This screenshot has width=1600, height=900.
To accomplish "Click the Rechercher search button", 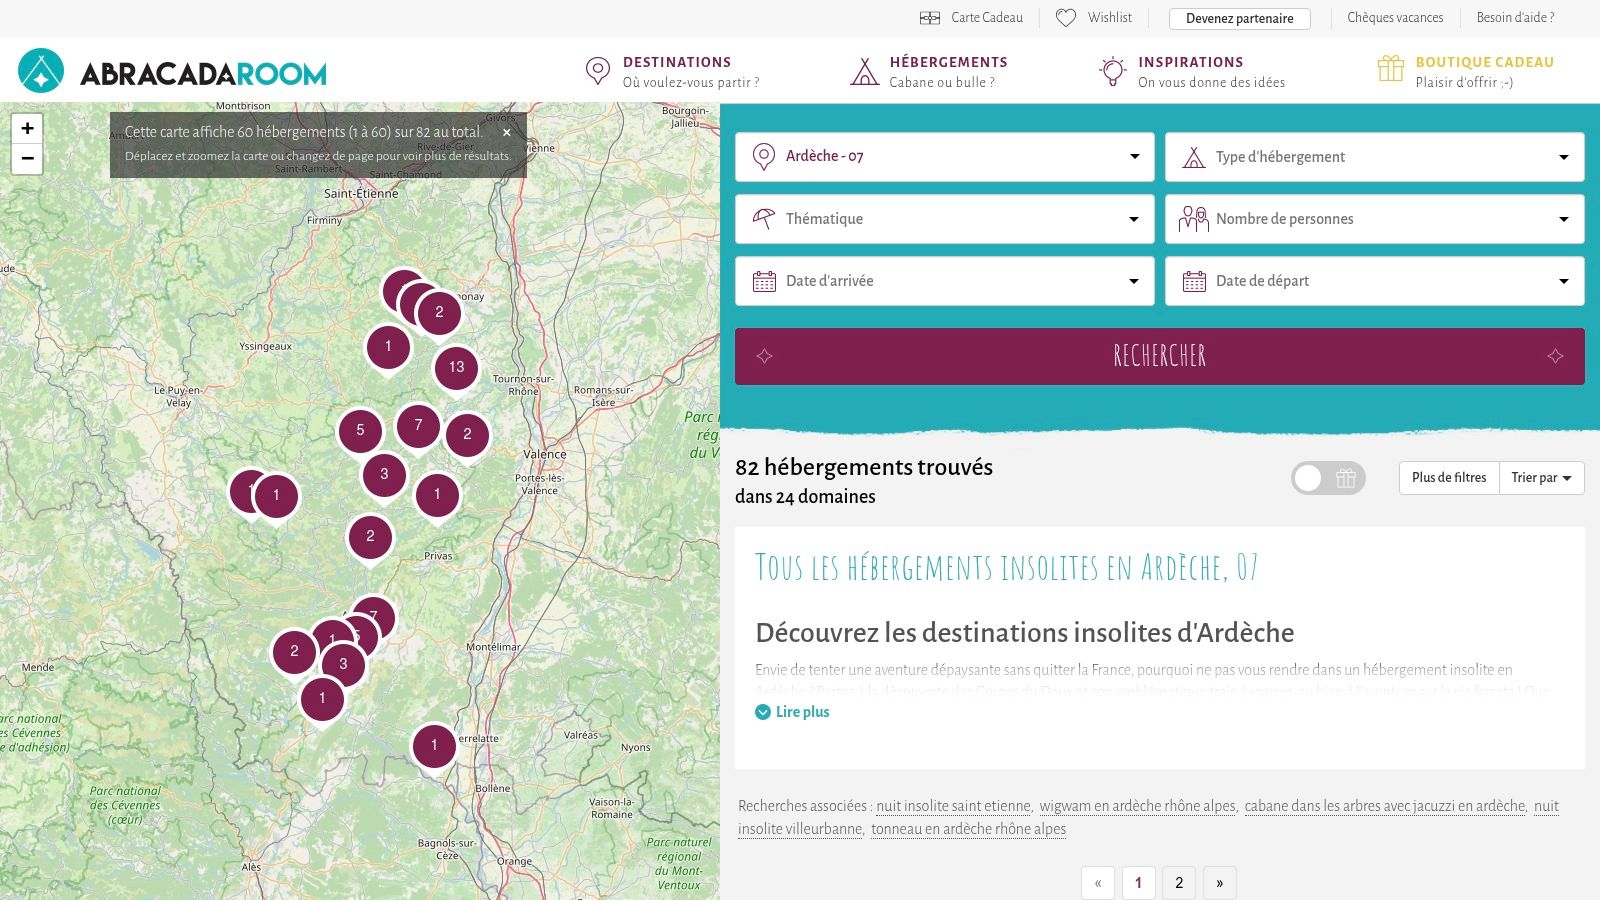I will point(1159,356).
